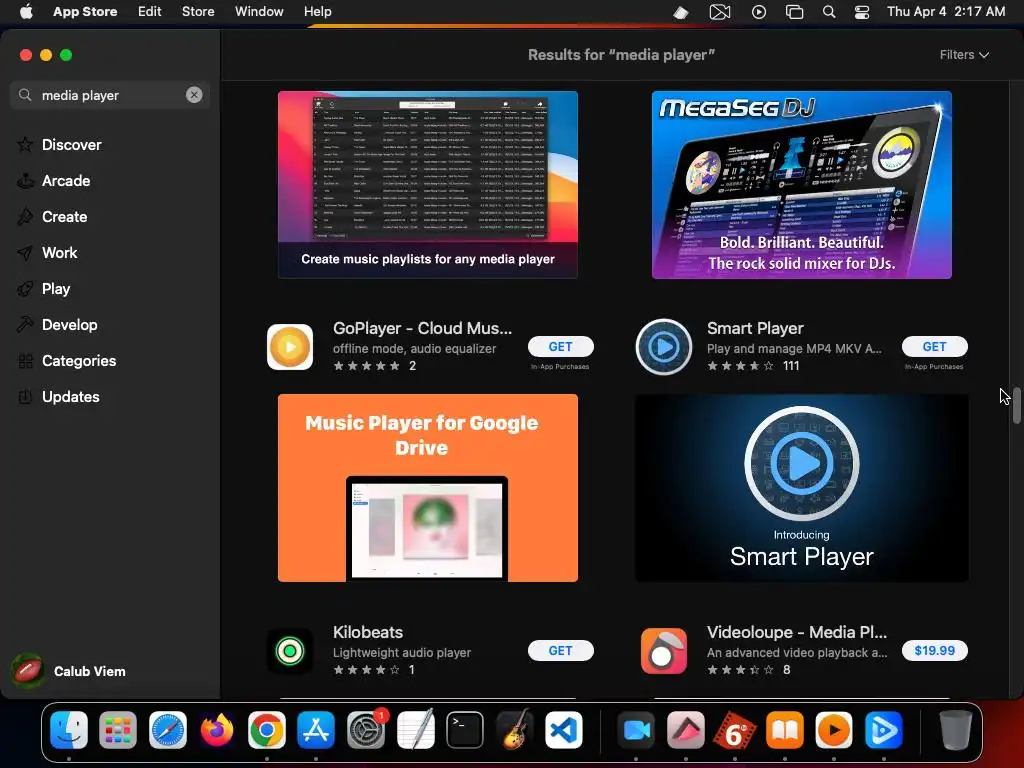Get the Kilobeats app

point(560,650)
